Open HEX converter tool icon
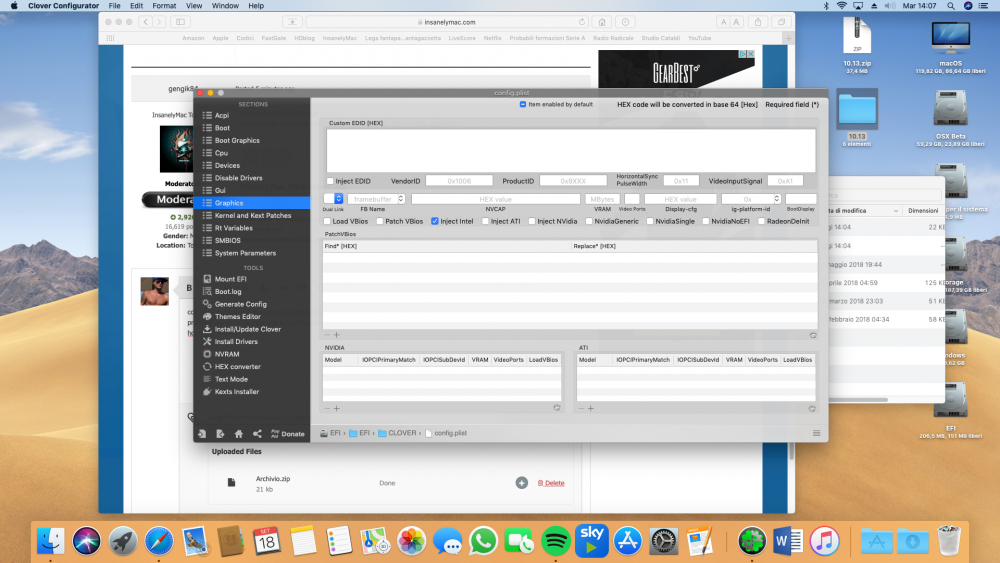 207,367
